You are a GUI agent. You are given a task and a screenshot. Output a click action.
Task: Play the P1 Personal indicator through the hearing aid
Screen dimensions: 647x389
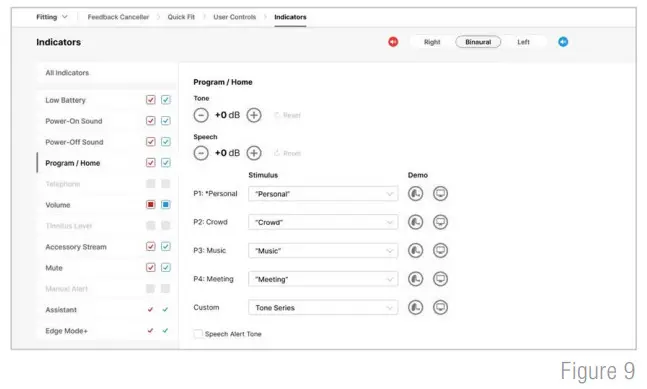(x=415, y=193)
